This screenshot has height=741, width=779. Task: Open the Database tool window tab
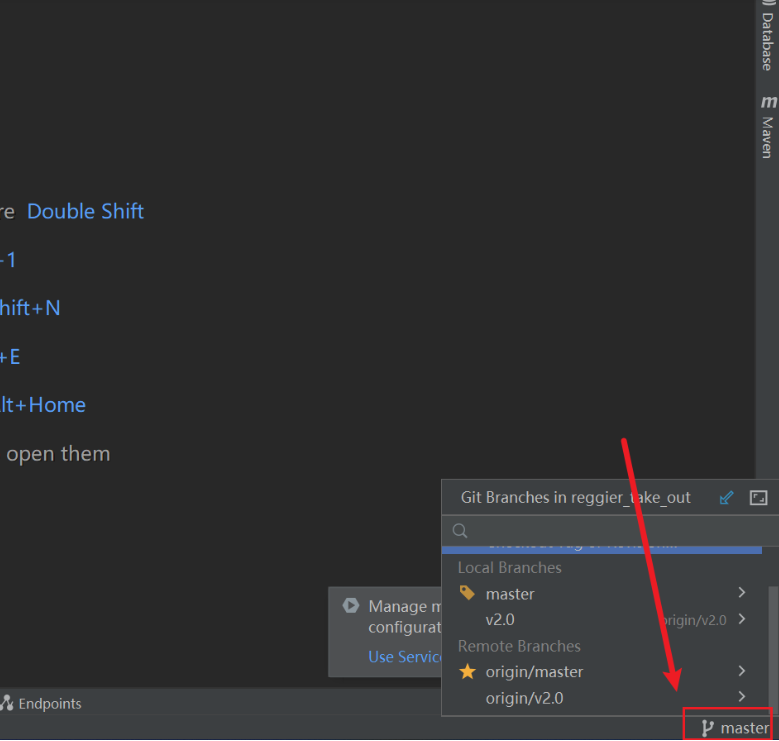coord(767,37)
